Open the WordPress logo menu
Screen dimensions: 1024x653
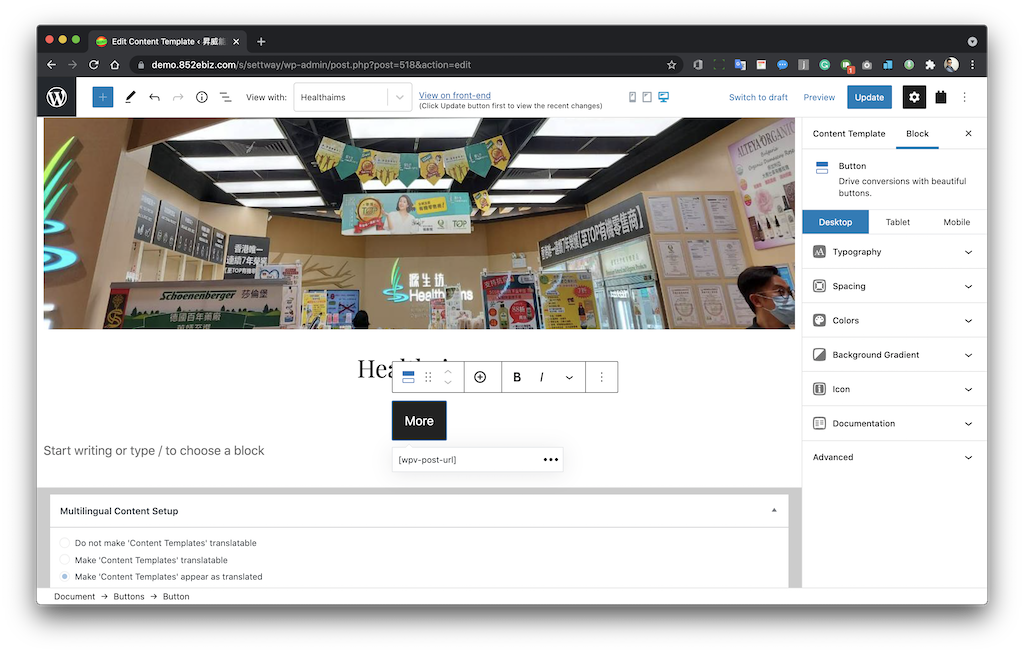point(57,97)
